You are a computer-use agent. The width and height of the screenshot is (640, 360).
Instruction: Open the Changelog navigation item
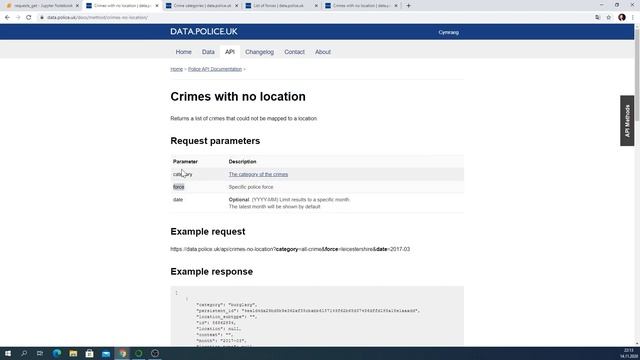(x=260, y=52)
